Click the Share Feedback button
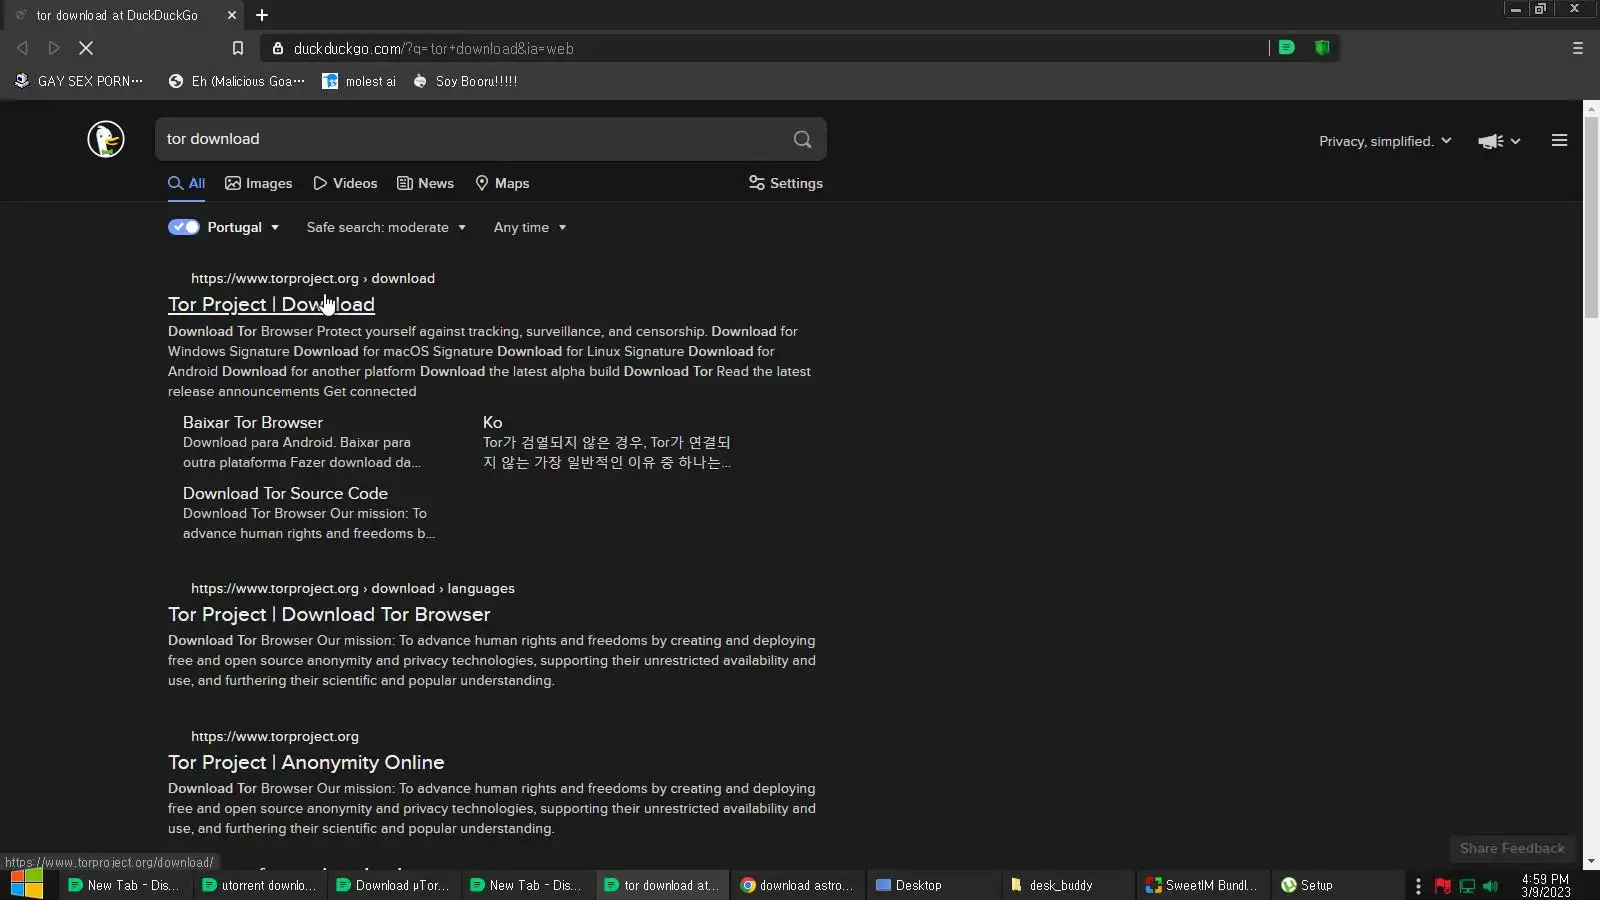 click(1512, 849)
